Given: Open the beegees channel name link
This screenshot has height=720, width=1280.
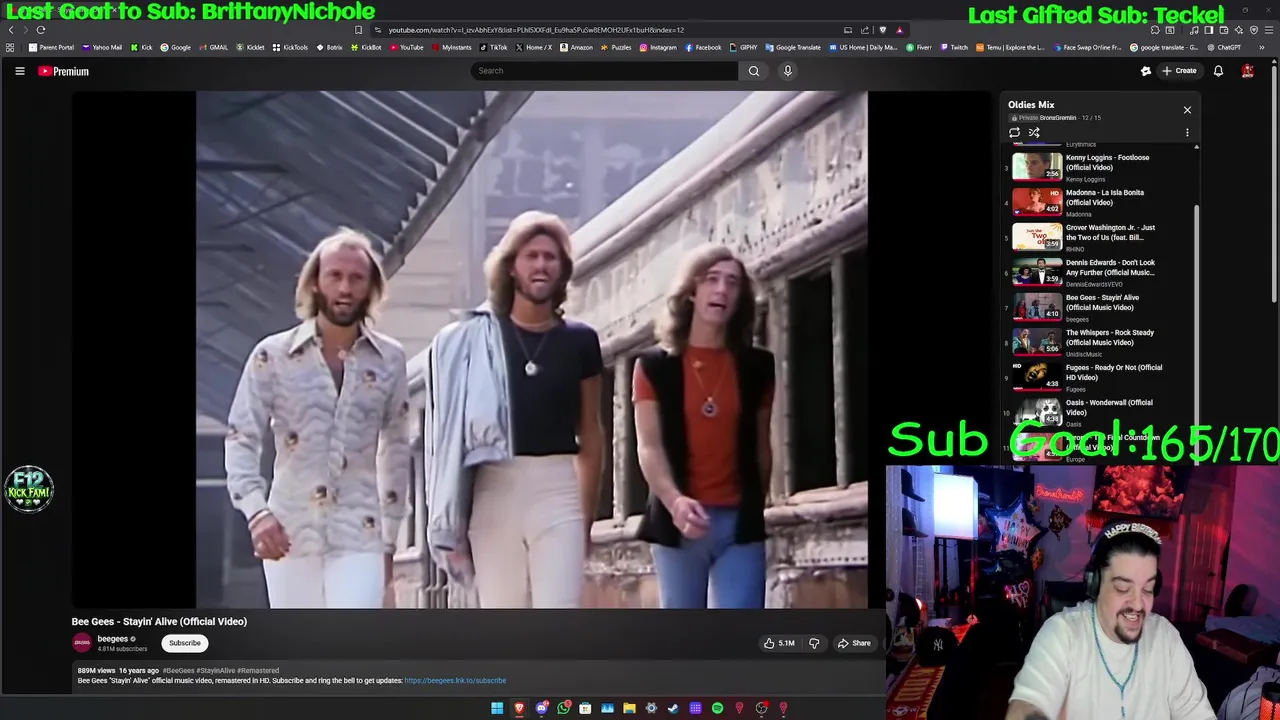Looking at the screenshot, I should (113, 639).
